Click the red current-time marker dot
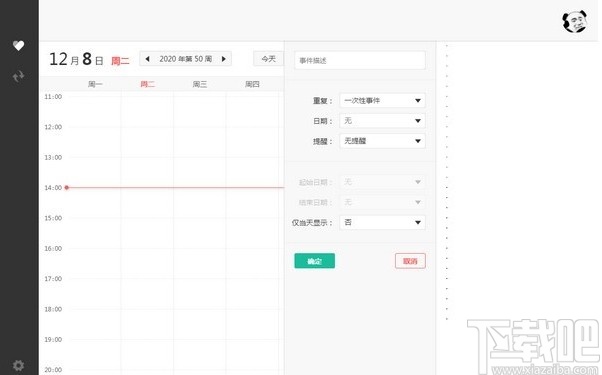 (x=67, y=187)
